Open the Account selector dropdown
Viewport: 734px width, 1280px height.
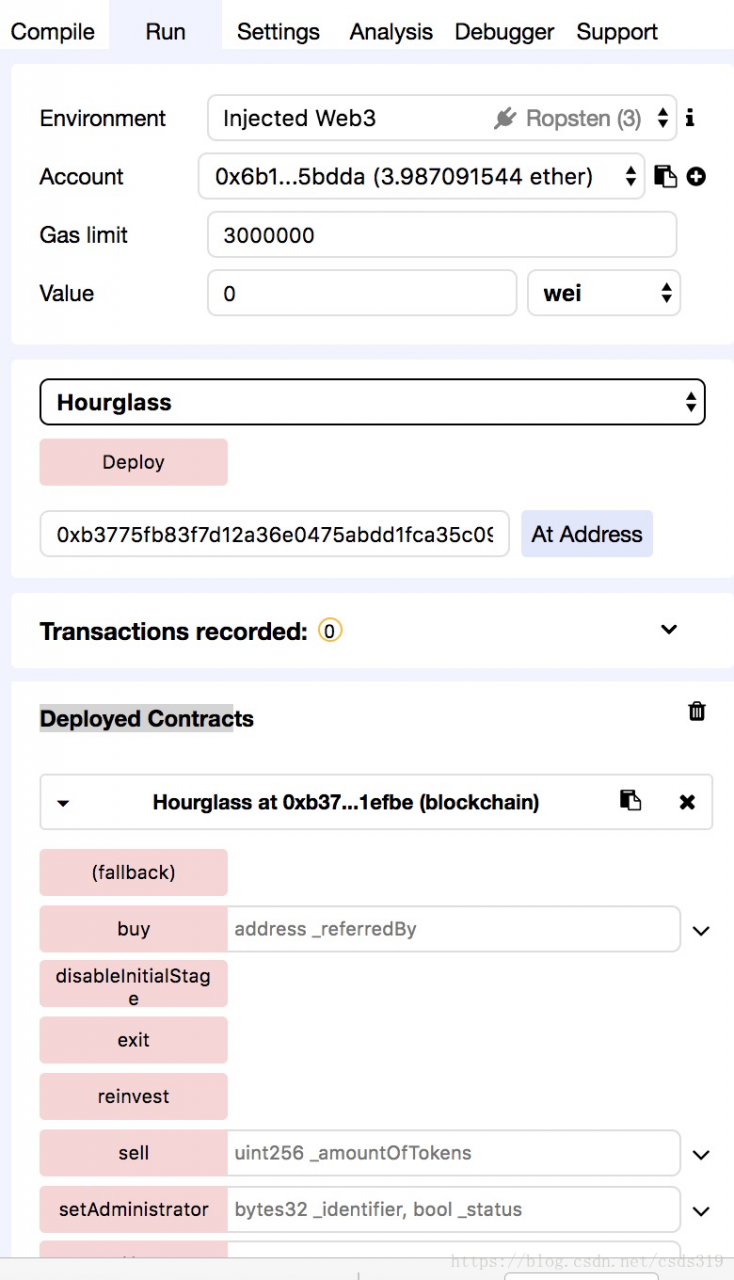coord(421,177)
